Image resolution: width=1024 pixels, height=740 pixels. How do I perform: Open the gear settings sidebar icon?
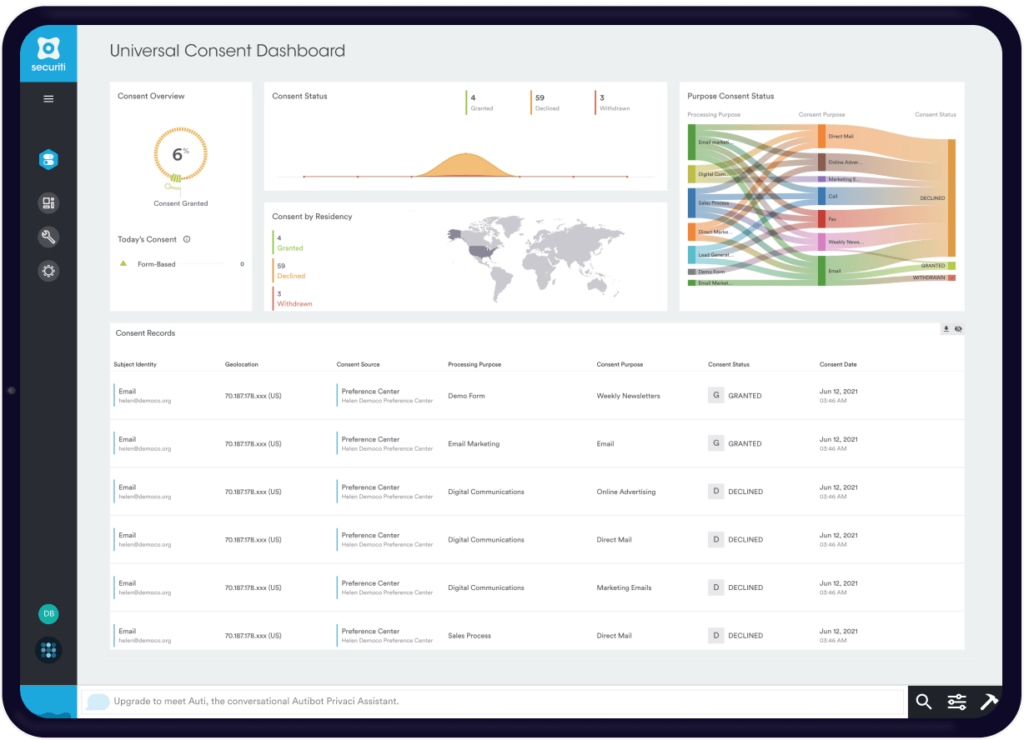48,271
